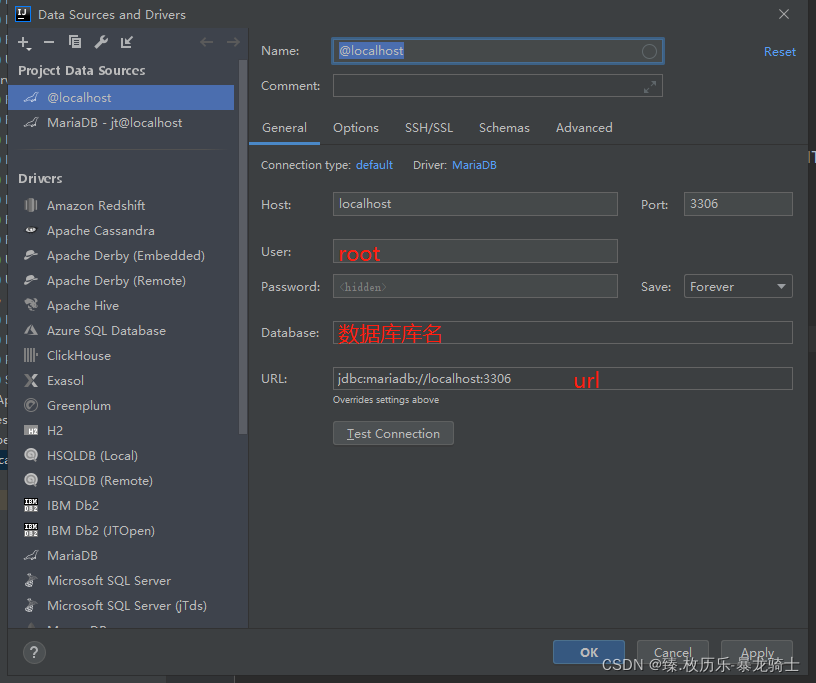
Task: Click the make global arrow icon
Action: [126, 42]
